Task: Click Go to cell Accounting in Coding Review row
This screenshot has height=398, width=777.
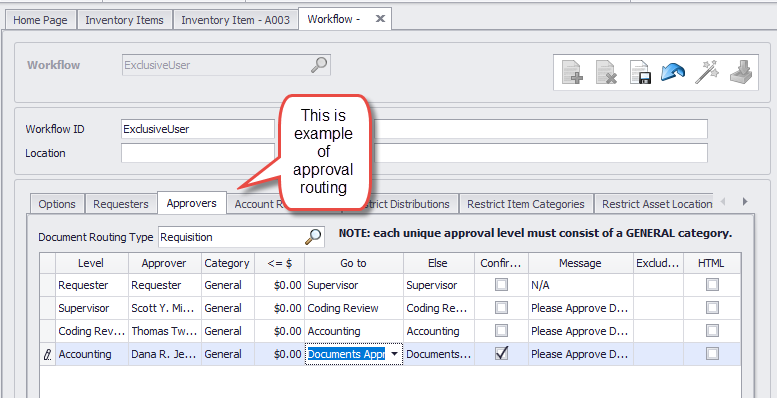Action: [x=354, y=331]
